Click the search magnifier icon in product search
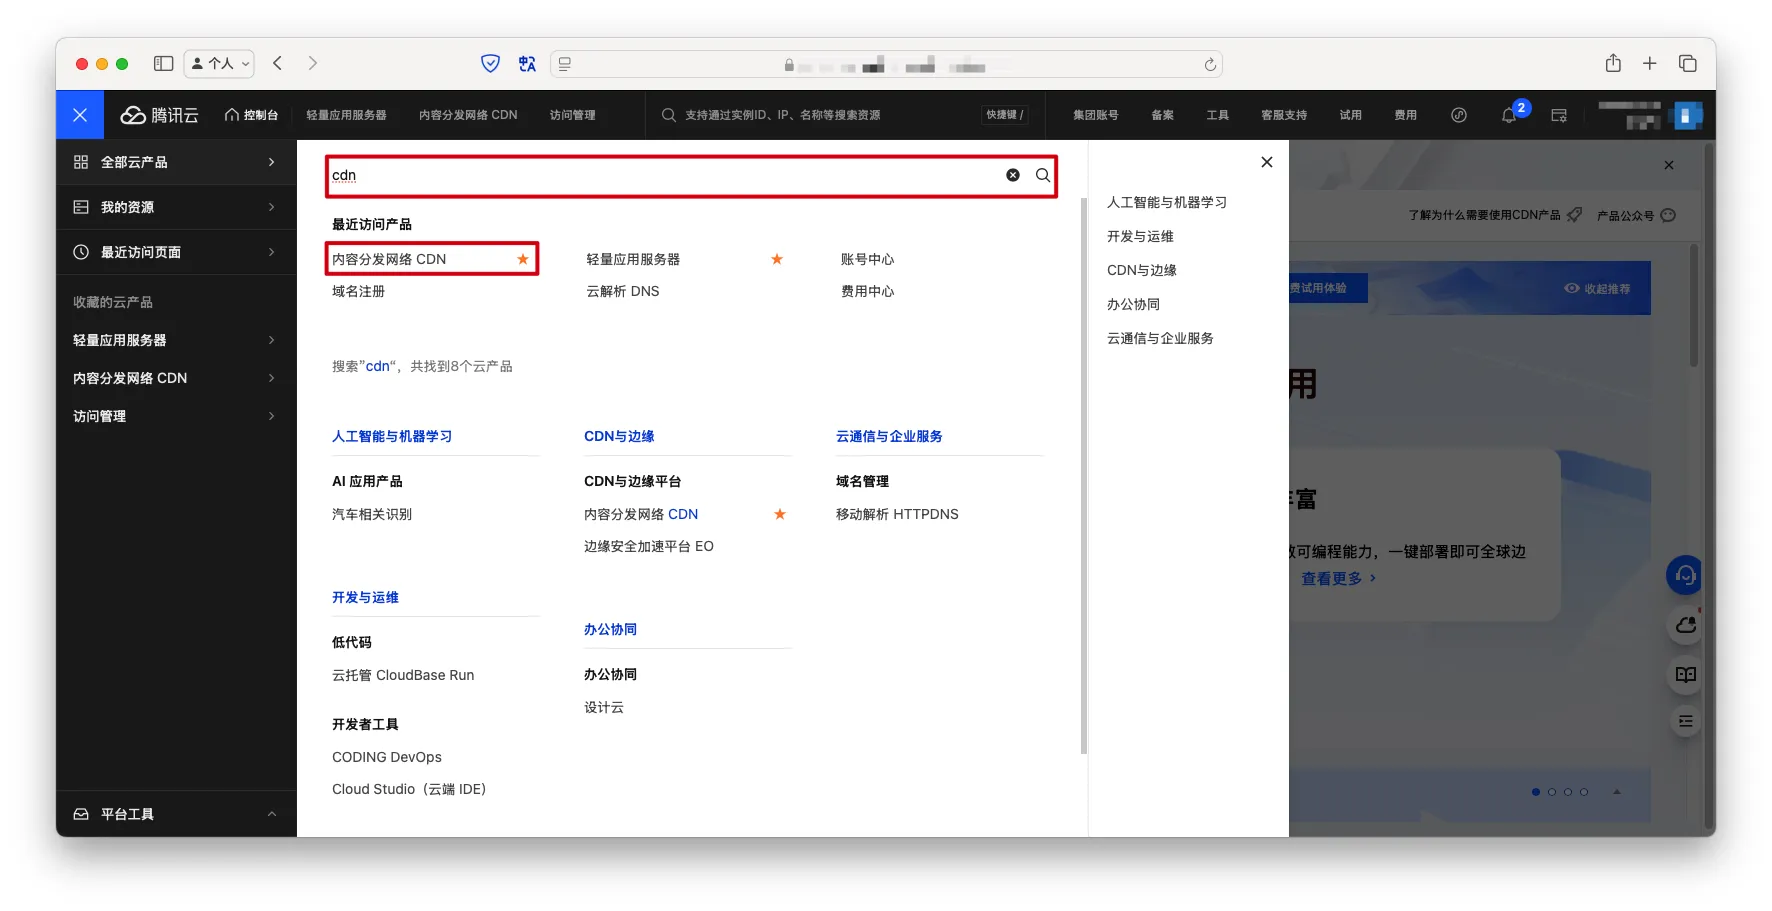This screenshot has width=1772, height=911. pos(1042,175)
